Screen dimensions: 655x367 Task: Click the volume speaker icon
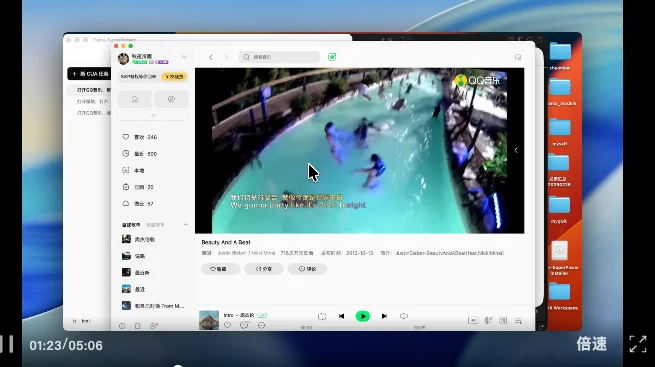[x=404, y=316]
